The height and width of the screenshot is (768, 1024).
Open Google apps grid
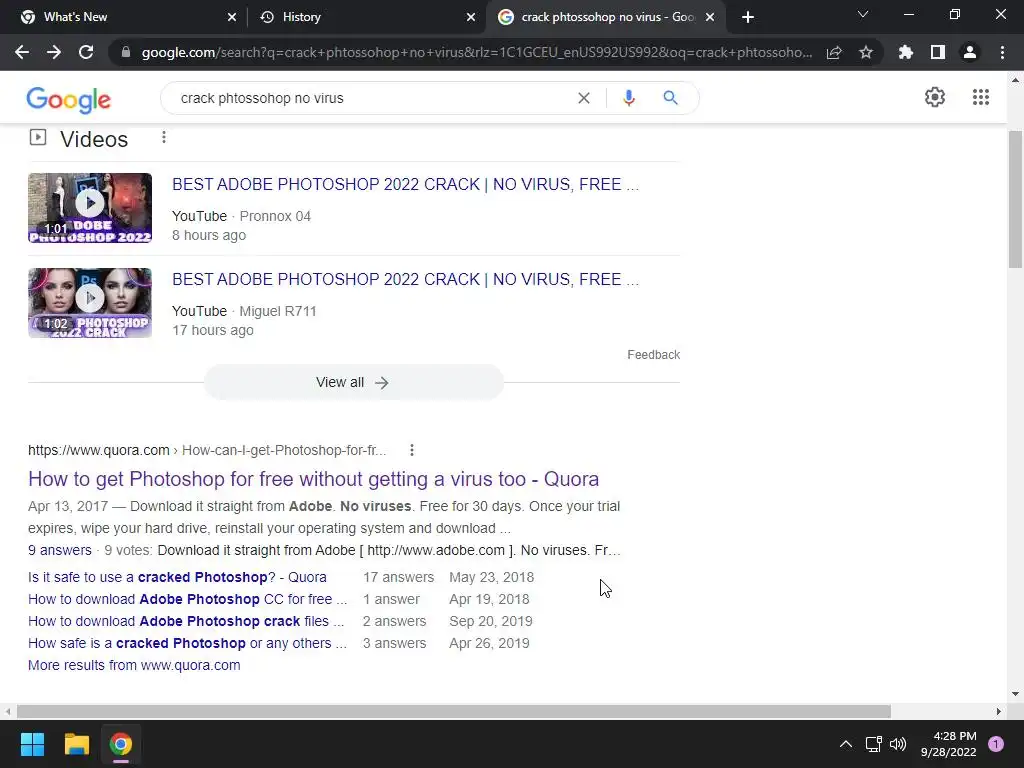(981, 97)
